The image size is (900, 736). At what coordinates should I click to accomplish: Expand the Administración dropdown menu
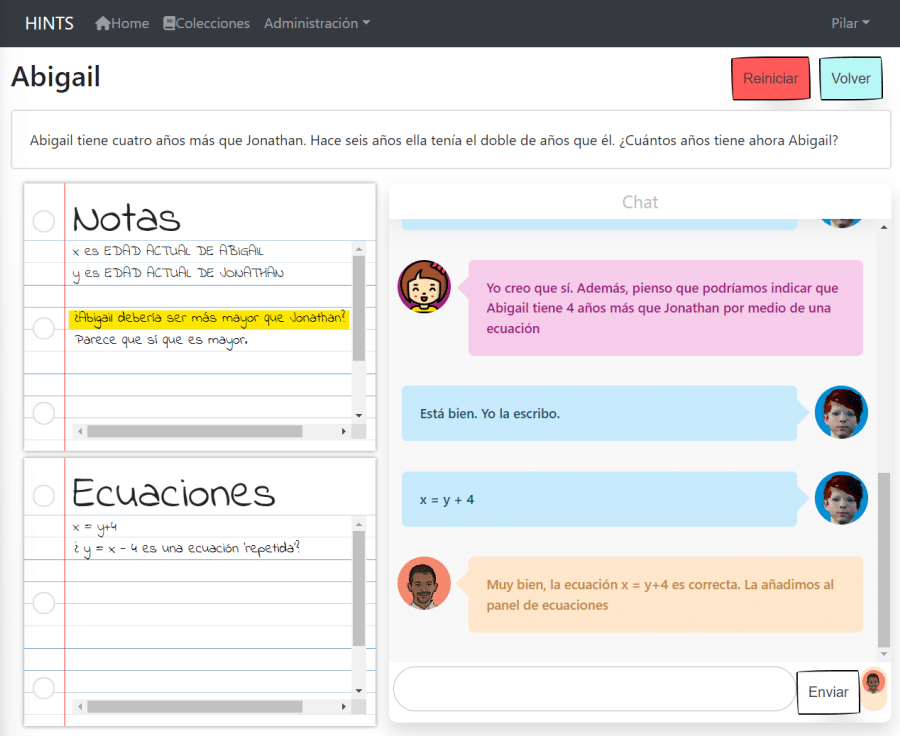click(316, 23)
